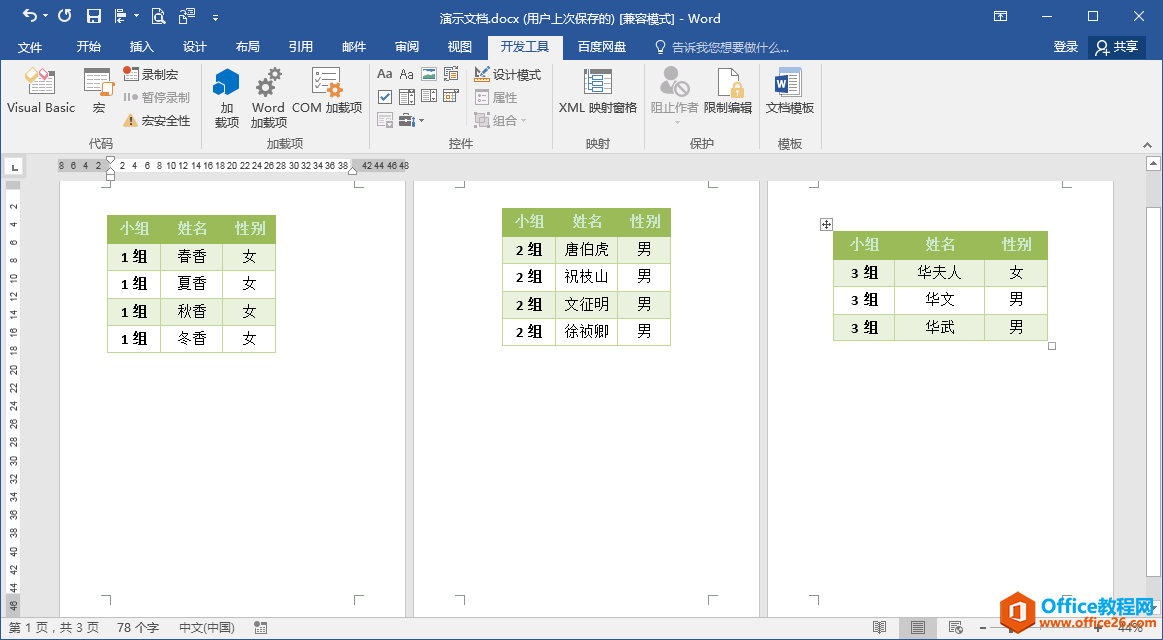
Task: Open Restrict Editing (限制编辑)
Action: [x=728, y=90]
